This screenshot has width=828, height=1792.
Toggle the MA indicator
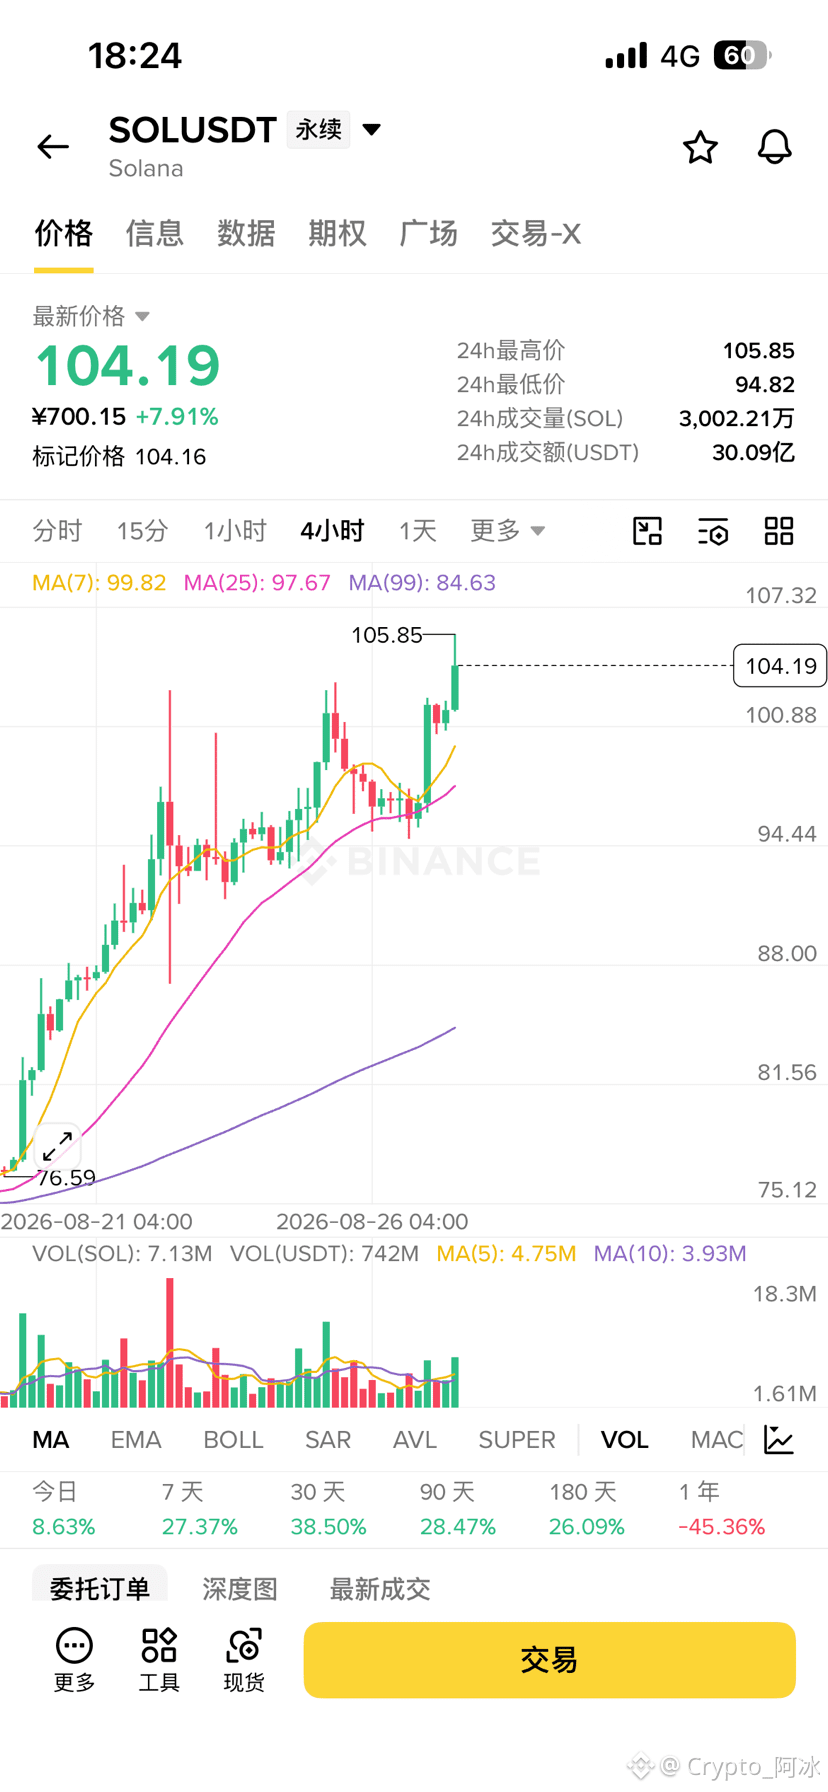tap(51, 1440)
